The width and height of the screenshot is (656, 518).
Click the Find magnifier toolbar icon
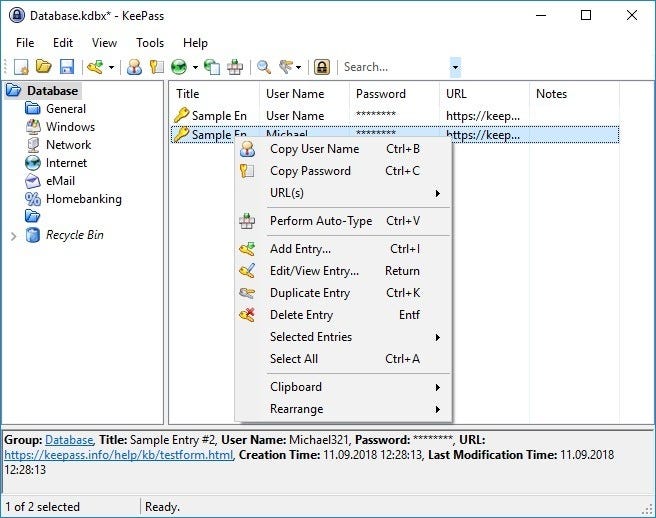tap(264, 67)
